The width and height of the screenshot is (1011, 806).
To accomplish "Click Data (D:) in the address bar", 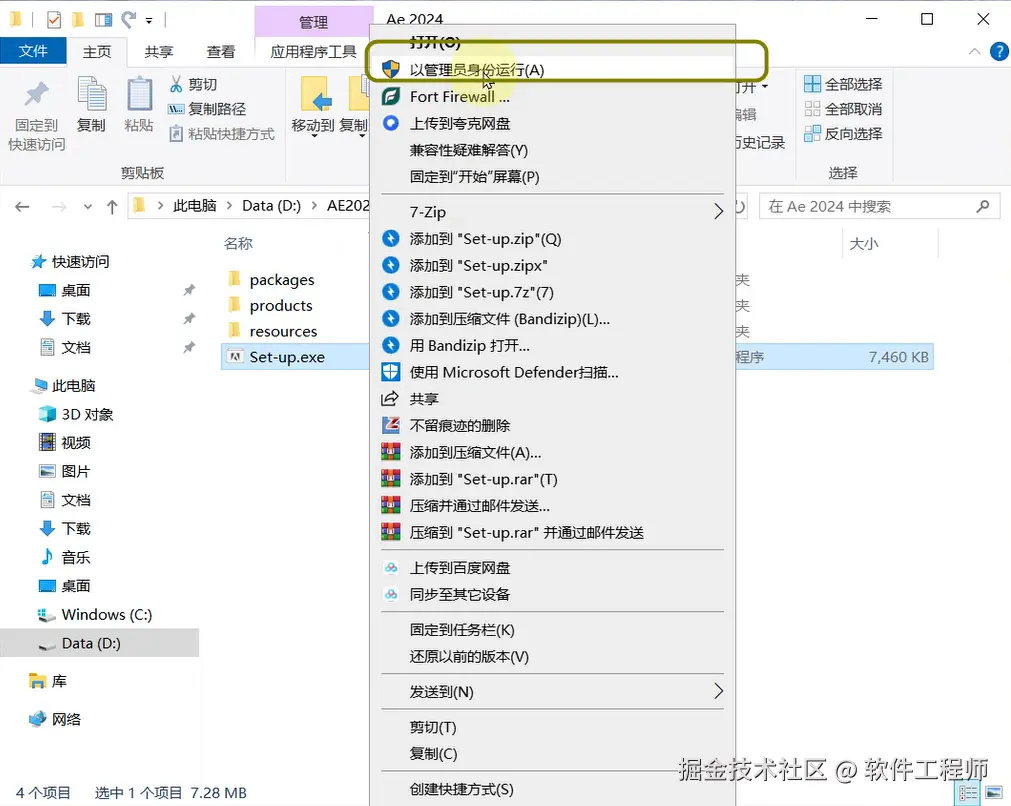I will (x=271, y=206).
